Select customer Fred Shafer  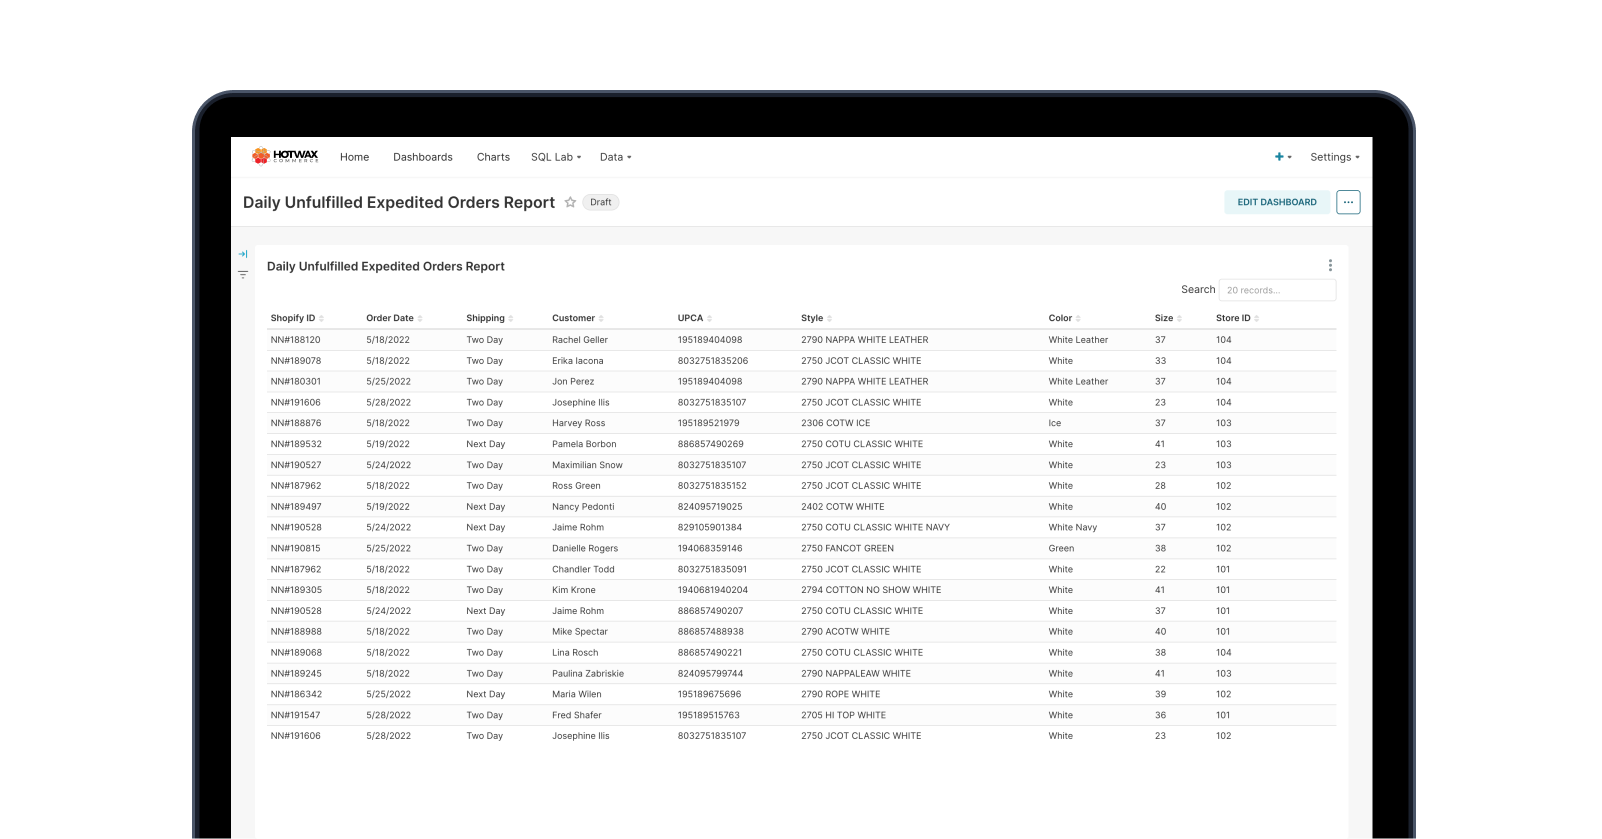coord(577,715)
